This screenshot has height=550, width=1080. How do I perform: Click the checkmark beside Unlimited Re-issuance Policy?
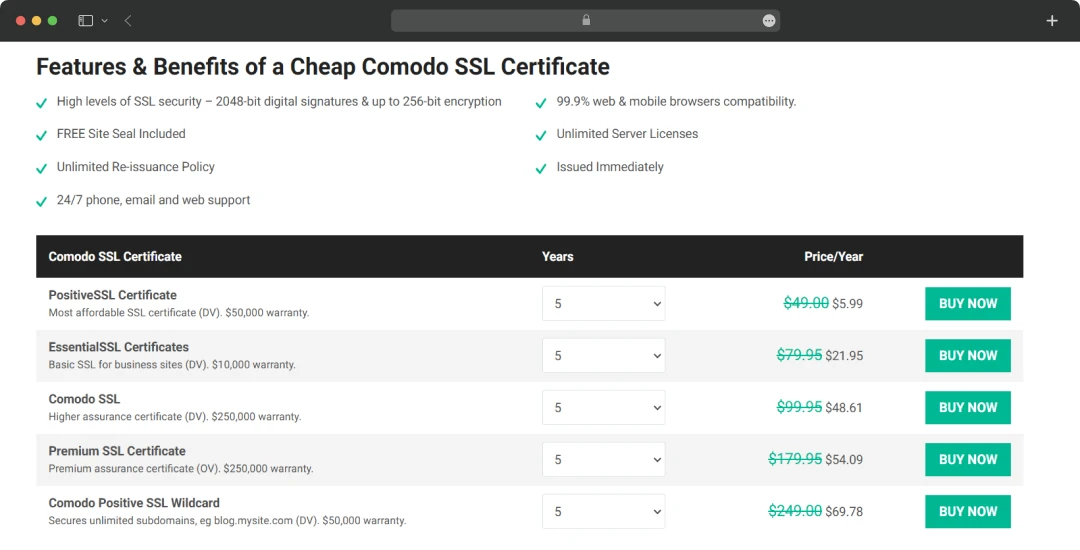click(41, 169)
